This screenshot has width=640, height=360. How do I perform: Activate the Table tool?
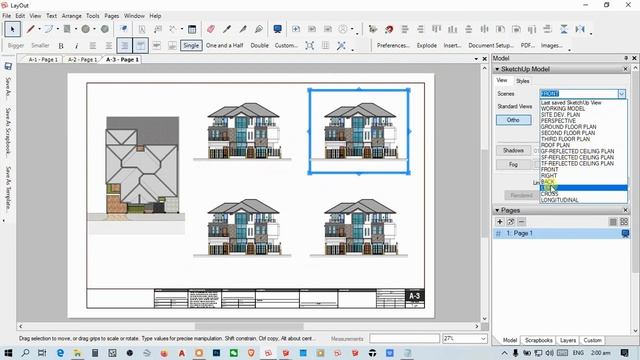point(192,29)
